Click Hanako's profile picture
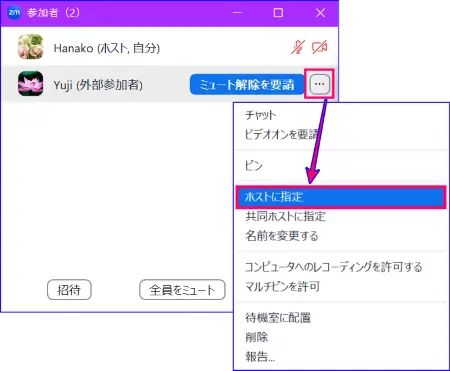450x371 pixels. click(31, 47)
